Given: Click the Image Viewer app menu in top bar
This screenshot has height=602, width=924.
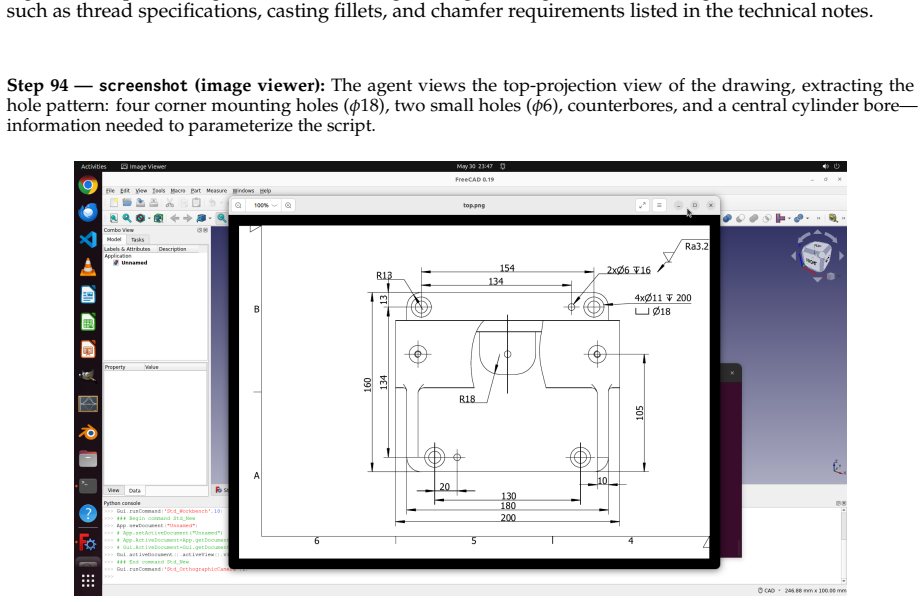Looking at the screenshot, I should point(144,167).
